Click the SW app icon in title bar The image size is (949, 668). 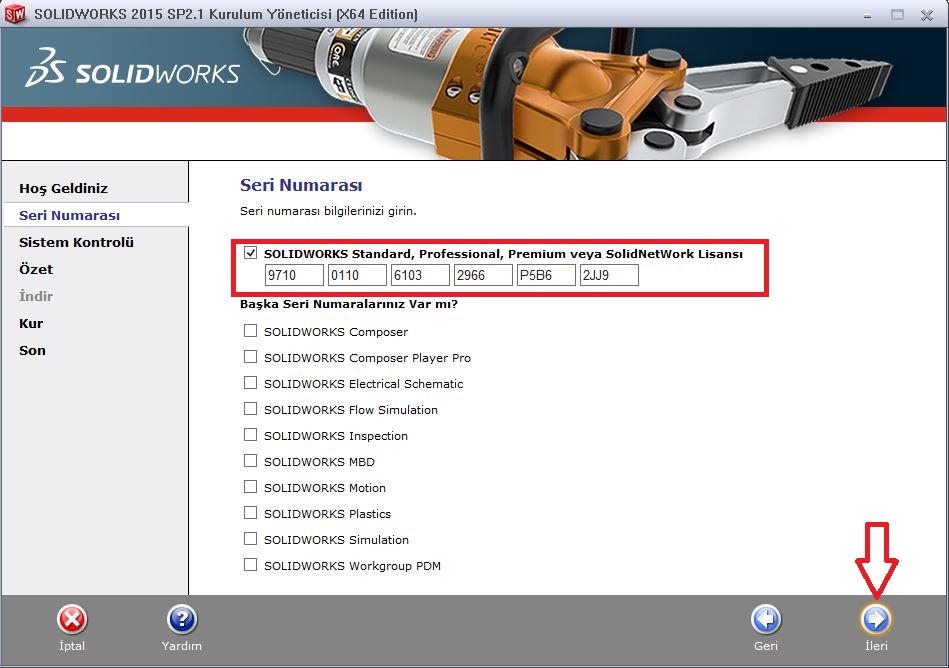pyautogui.click(x=15, y=14)
